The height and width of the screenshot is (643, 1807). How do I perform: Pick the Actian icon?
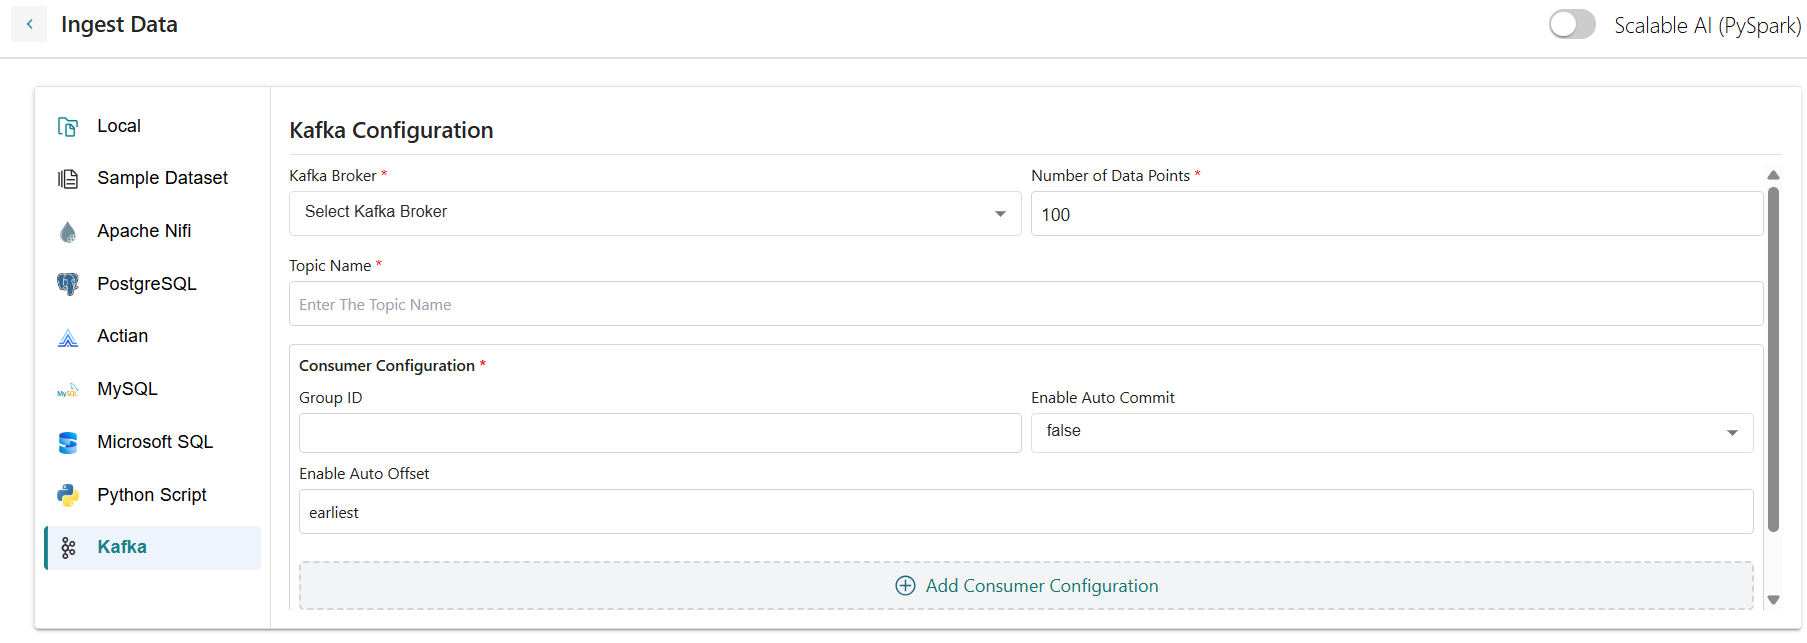click(68, 338)
